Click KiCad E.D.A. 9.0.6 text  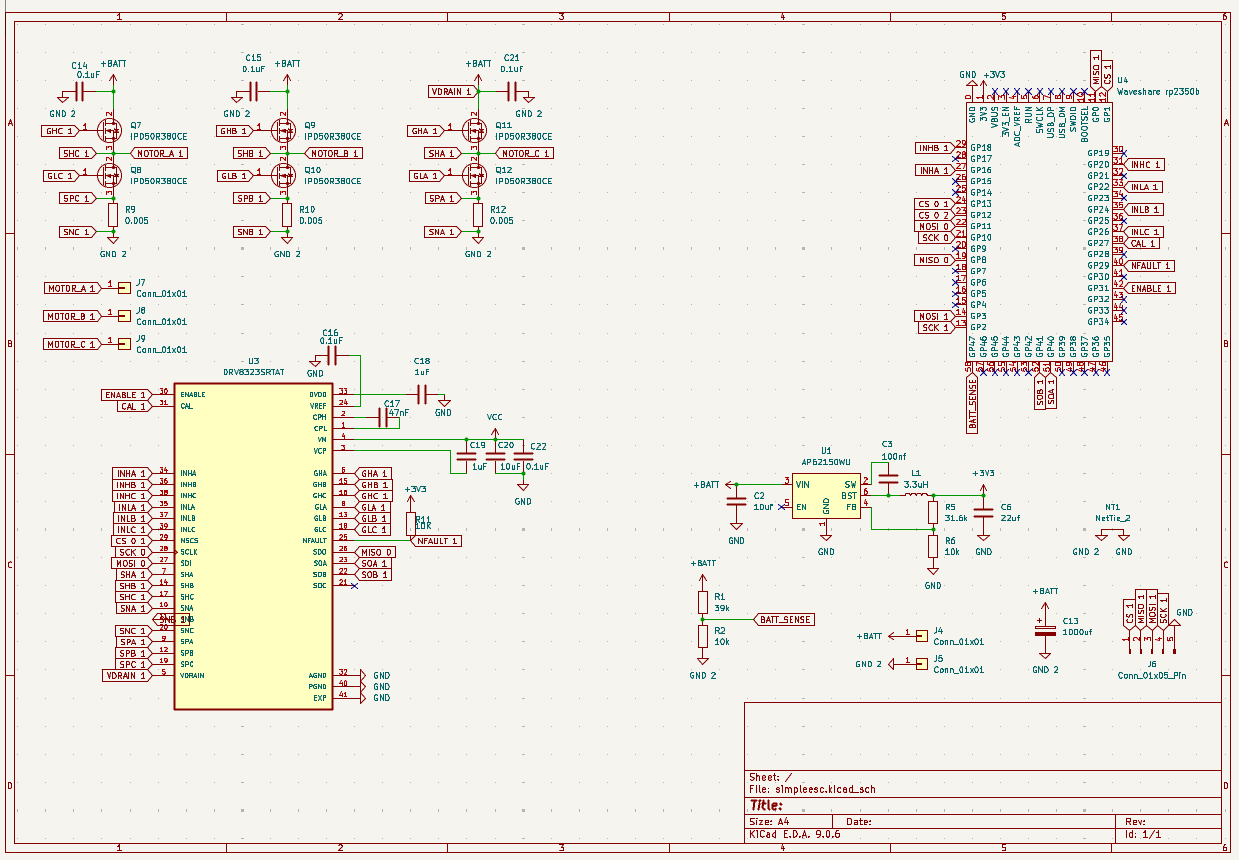(x=795, y=834)
